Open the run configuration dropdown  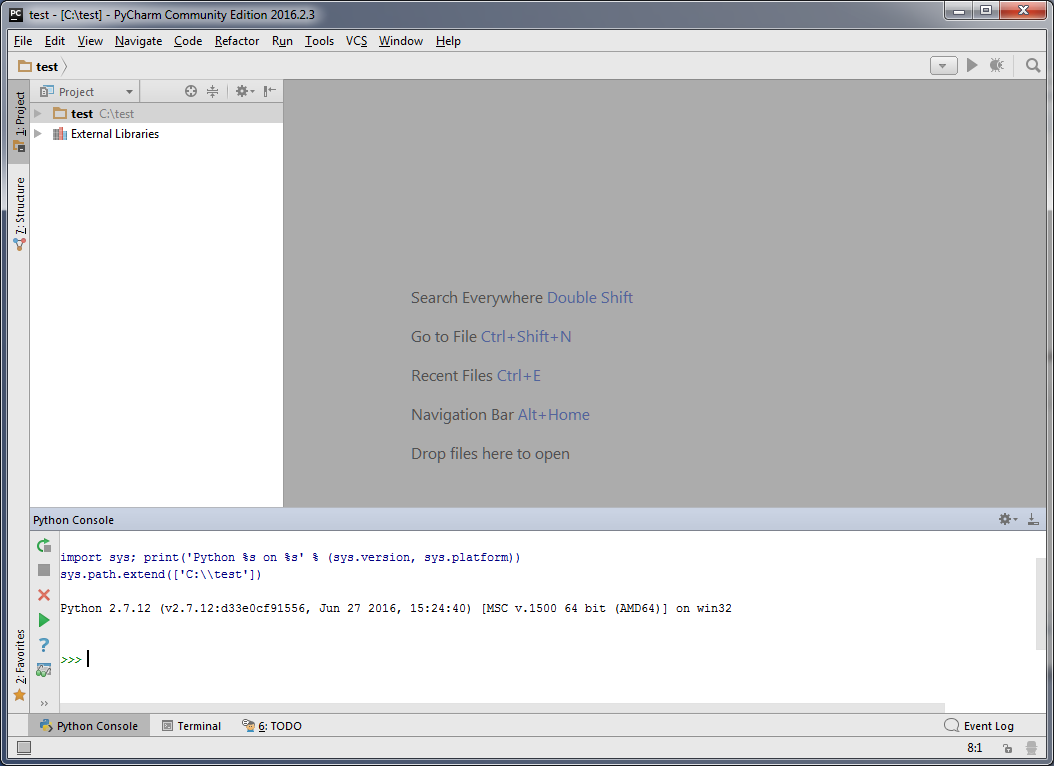click(943, 66)
